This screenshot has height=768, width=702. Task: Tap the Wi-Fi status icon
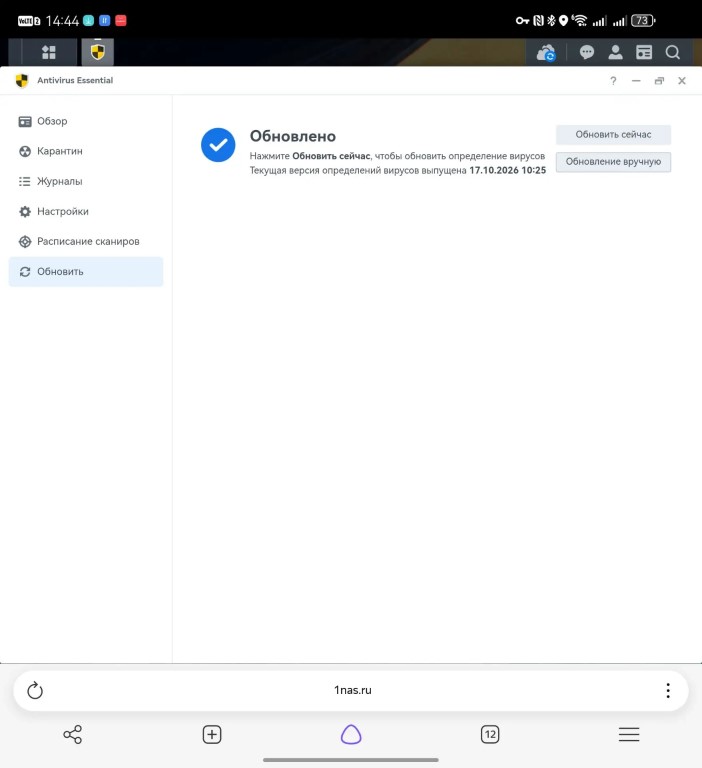coord(580,21)
